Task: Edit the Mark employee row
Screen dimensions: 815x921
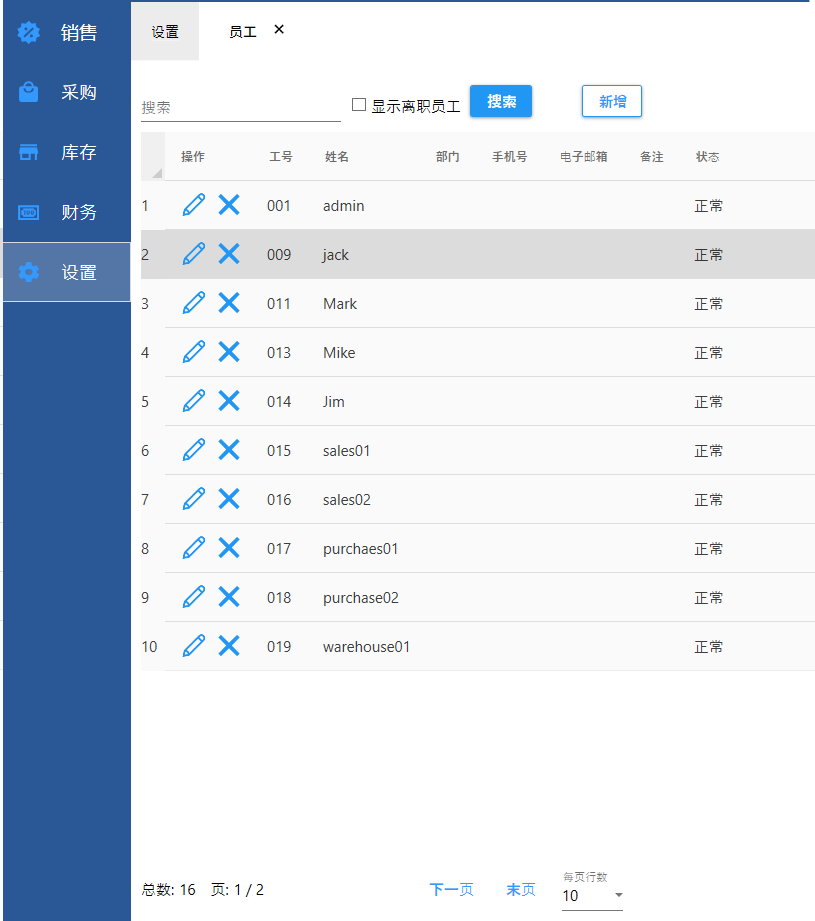Action: pos(194,303)
